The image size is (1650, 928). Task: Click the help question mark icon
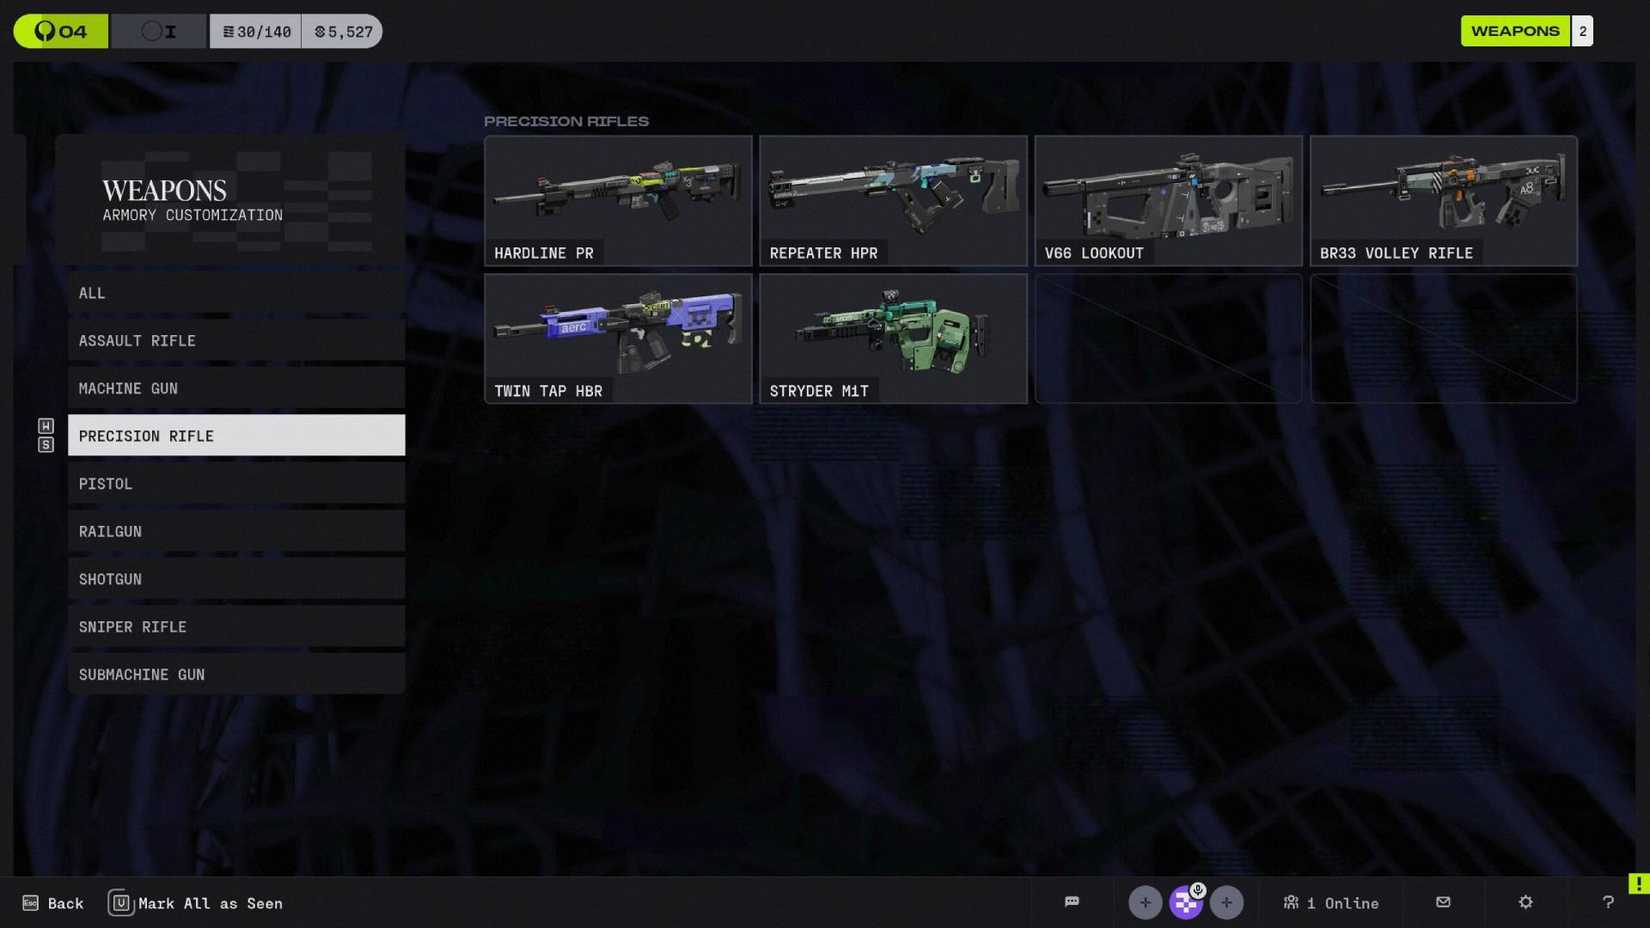1606,902
